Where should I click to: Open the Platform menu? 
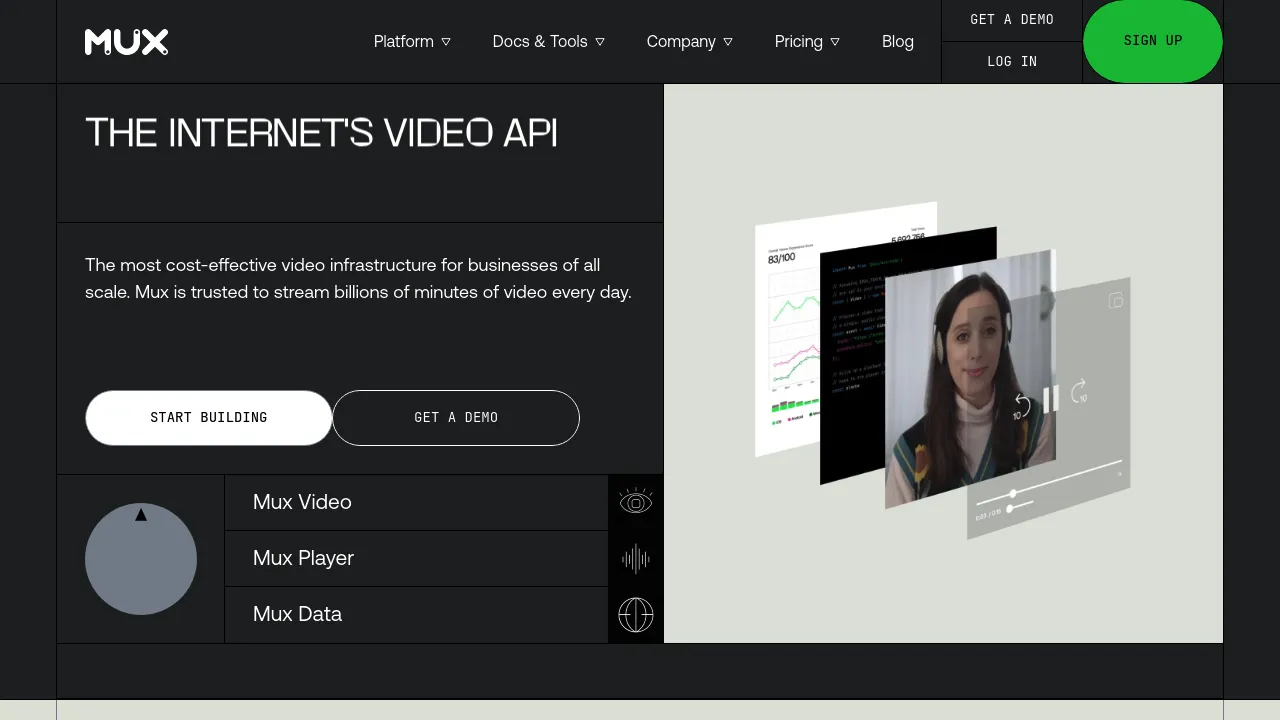pyautogui.click(x=412, y=42)
